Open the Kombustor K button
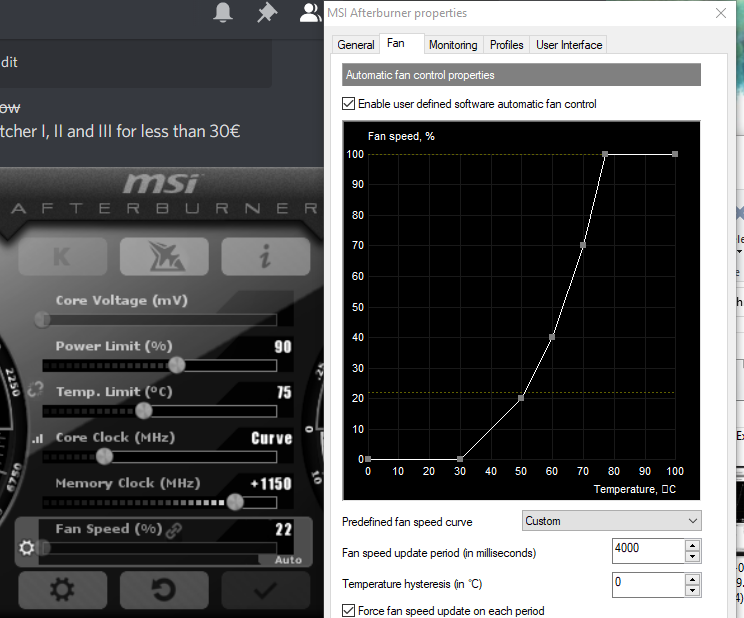Screen dimensions: 744x618 click(63, 256)
